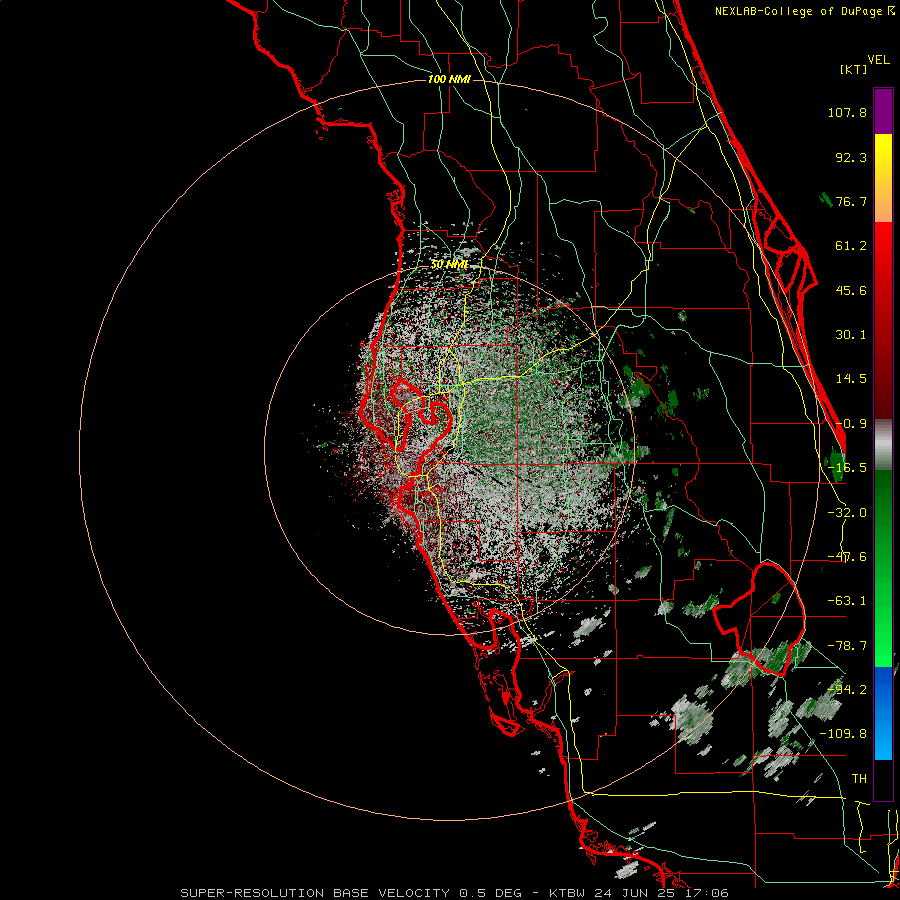Click the -0.9 scale value

tap(851, 424)
